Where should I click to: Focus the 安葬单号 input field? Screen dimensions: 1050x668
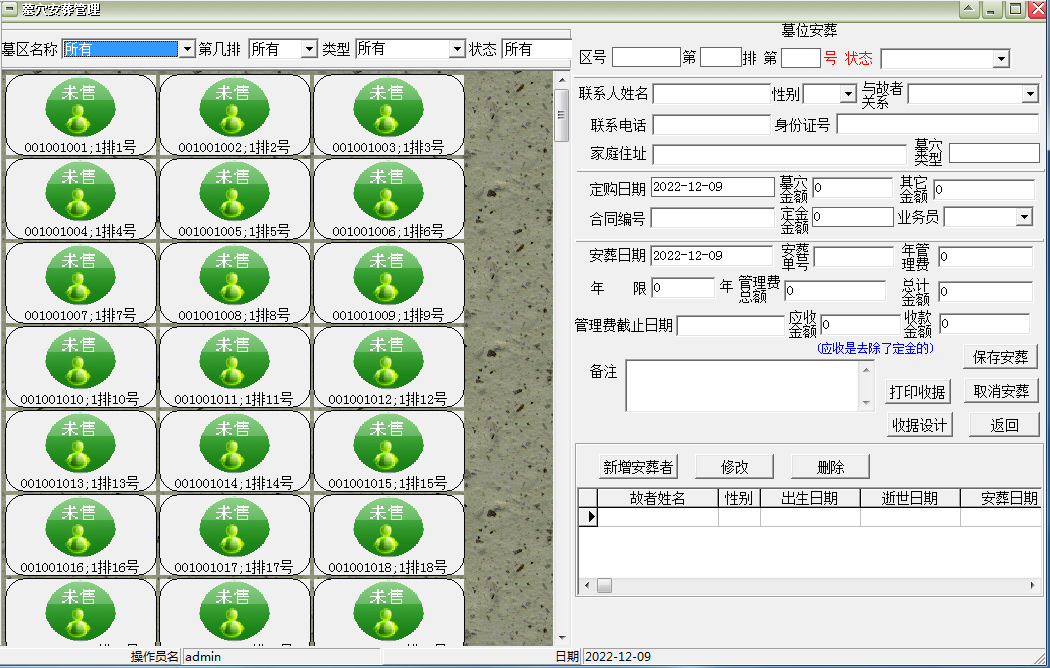854,258
